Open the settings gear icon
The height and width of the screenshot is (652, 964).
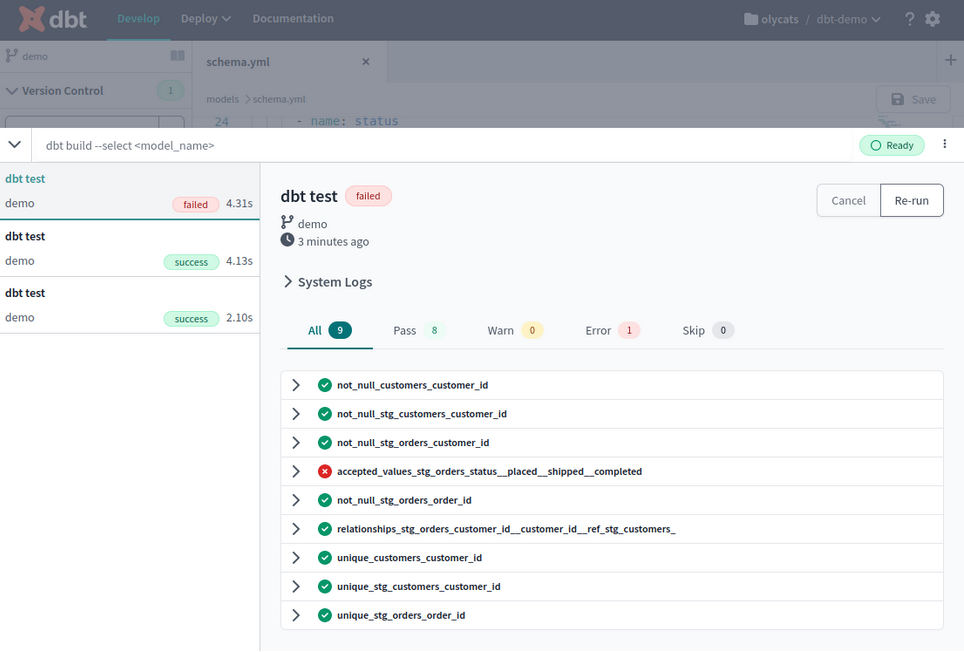[933, 19]
